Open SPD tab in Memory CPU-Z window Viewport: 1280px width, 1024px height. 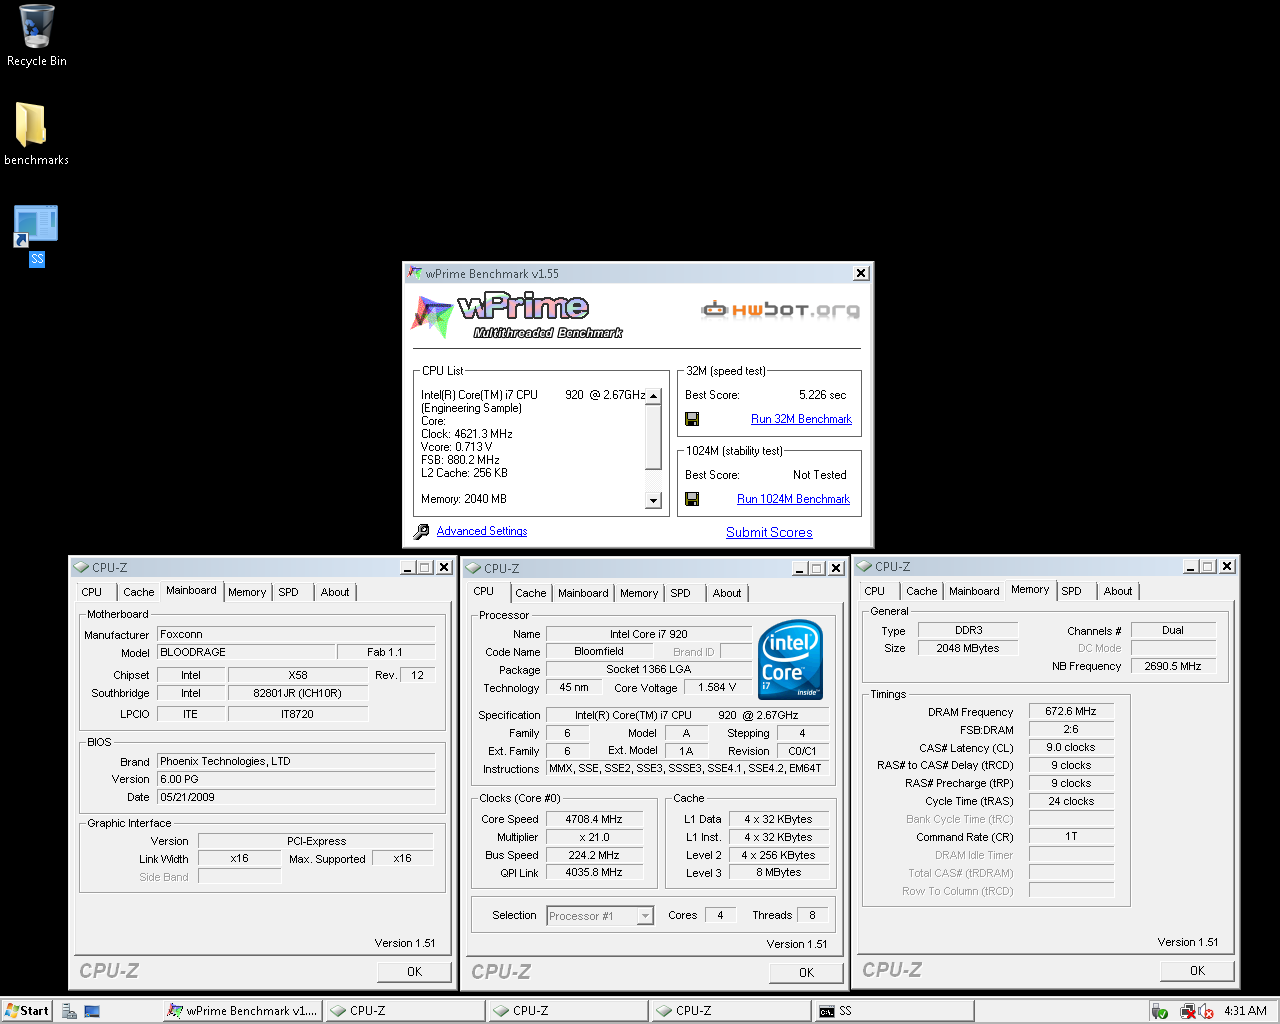click(x=1071, y=591)
